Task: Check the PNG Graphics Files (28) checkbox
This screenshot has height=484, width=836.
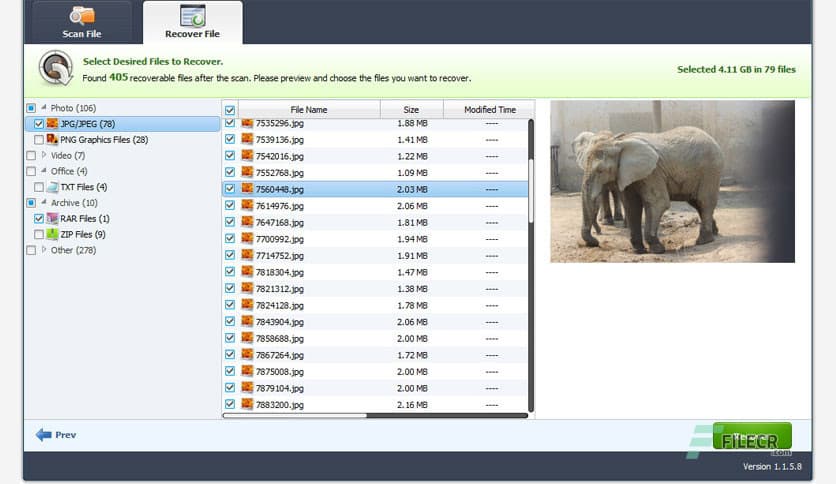Action: coord(38,140)
